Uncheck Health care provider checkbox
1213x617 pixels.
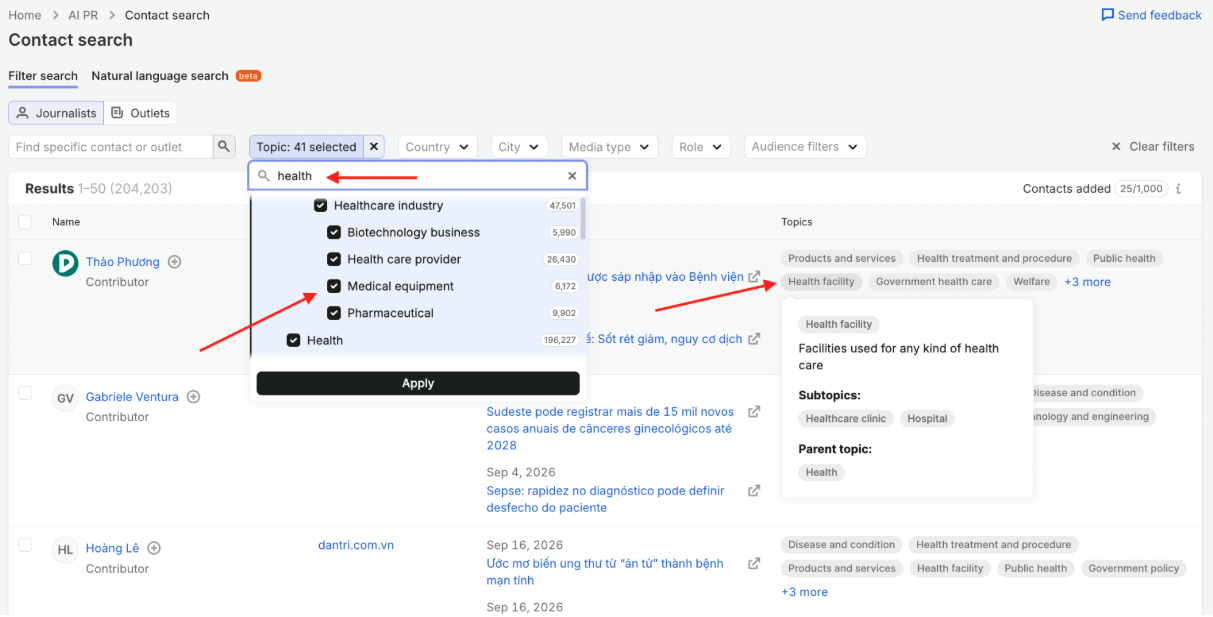coord(334,260)
